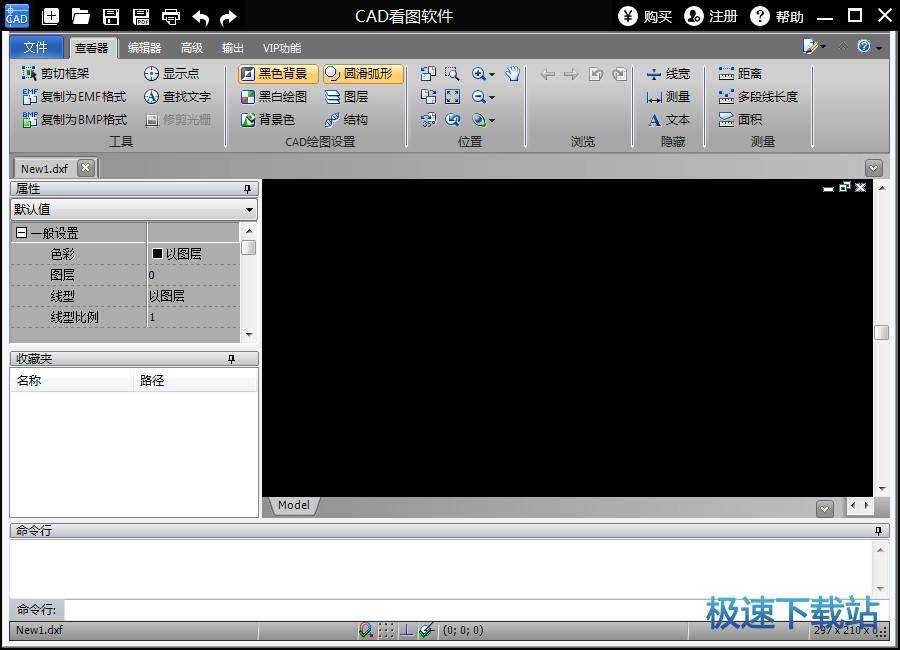This screenshot has width=900, height=650.
Task: Pick Background Color (背景色) swatch
Action: pyautogui.click(x=267, y=120)
